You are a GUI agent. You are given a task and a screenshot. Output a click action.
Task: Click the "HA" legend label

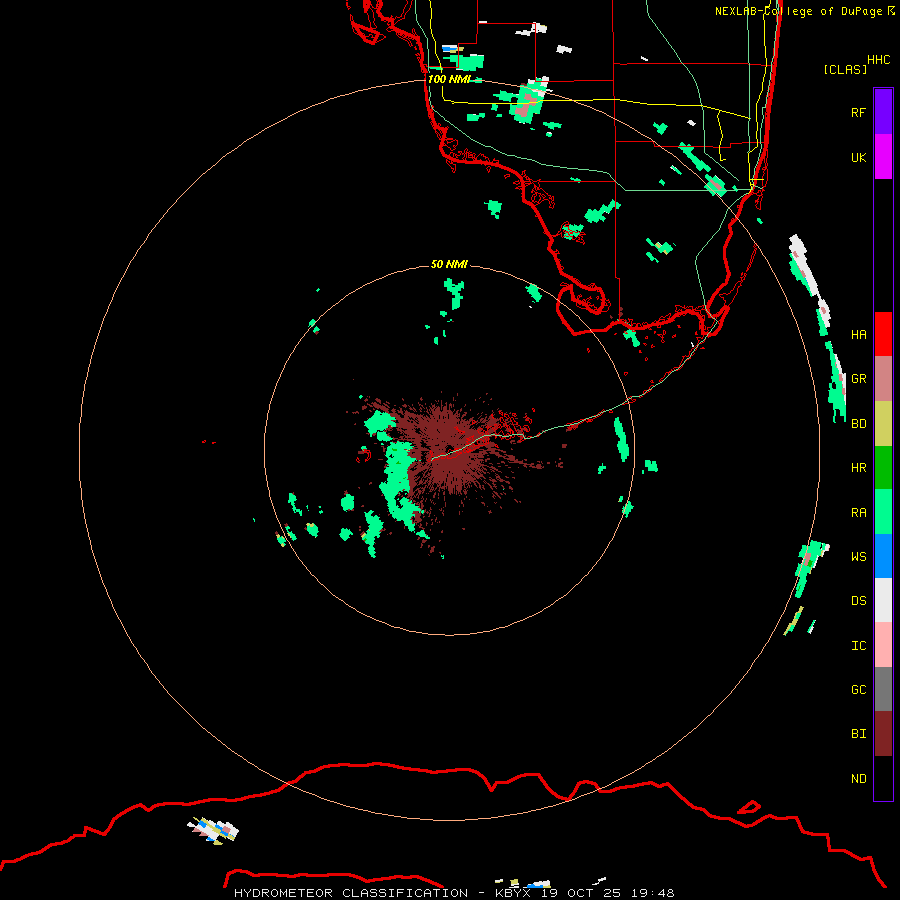click(x=858, y=334)
